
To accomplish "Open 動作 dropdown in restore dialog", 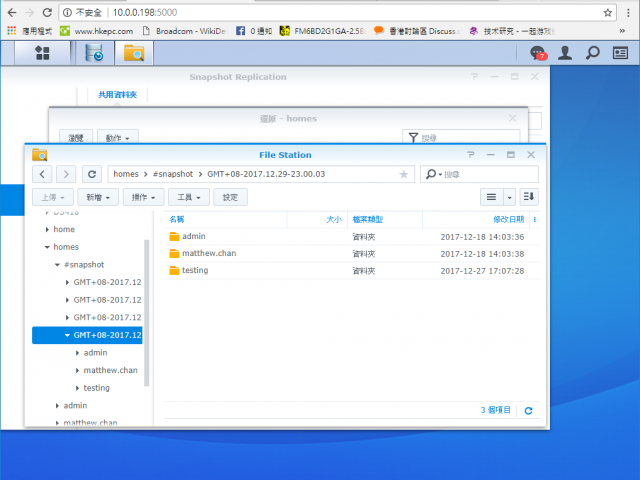I will tap(118, 138).
